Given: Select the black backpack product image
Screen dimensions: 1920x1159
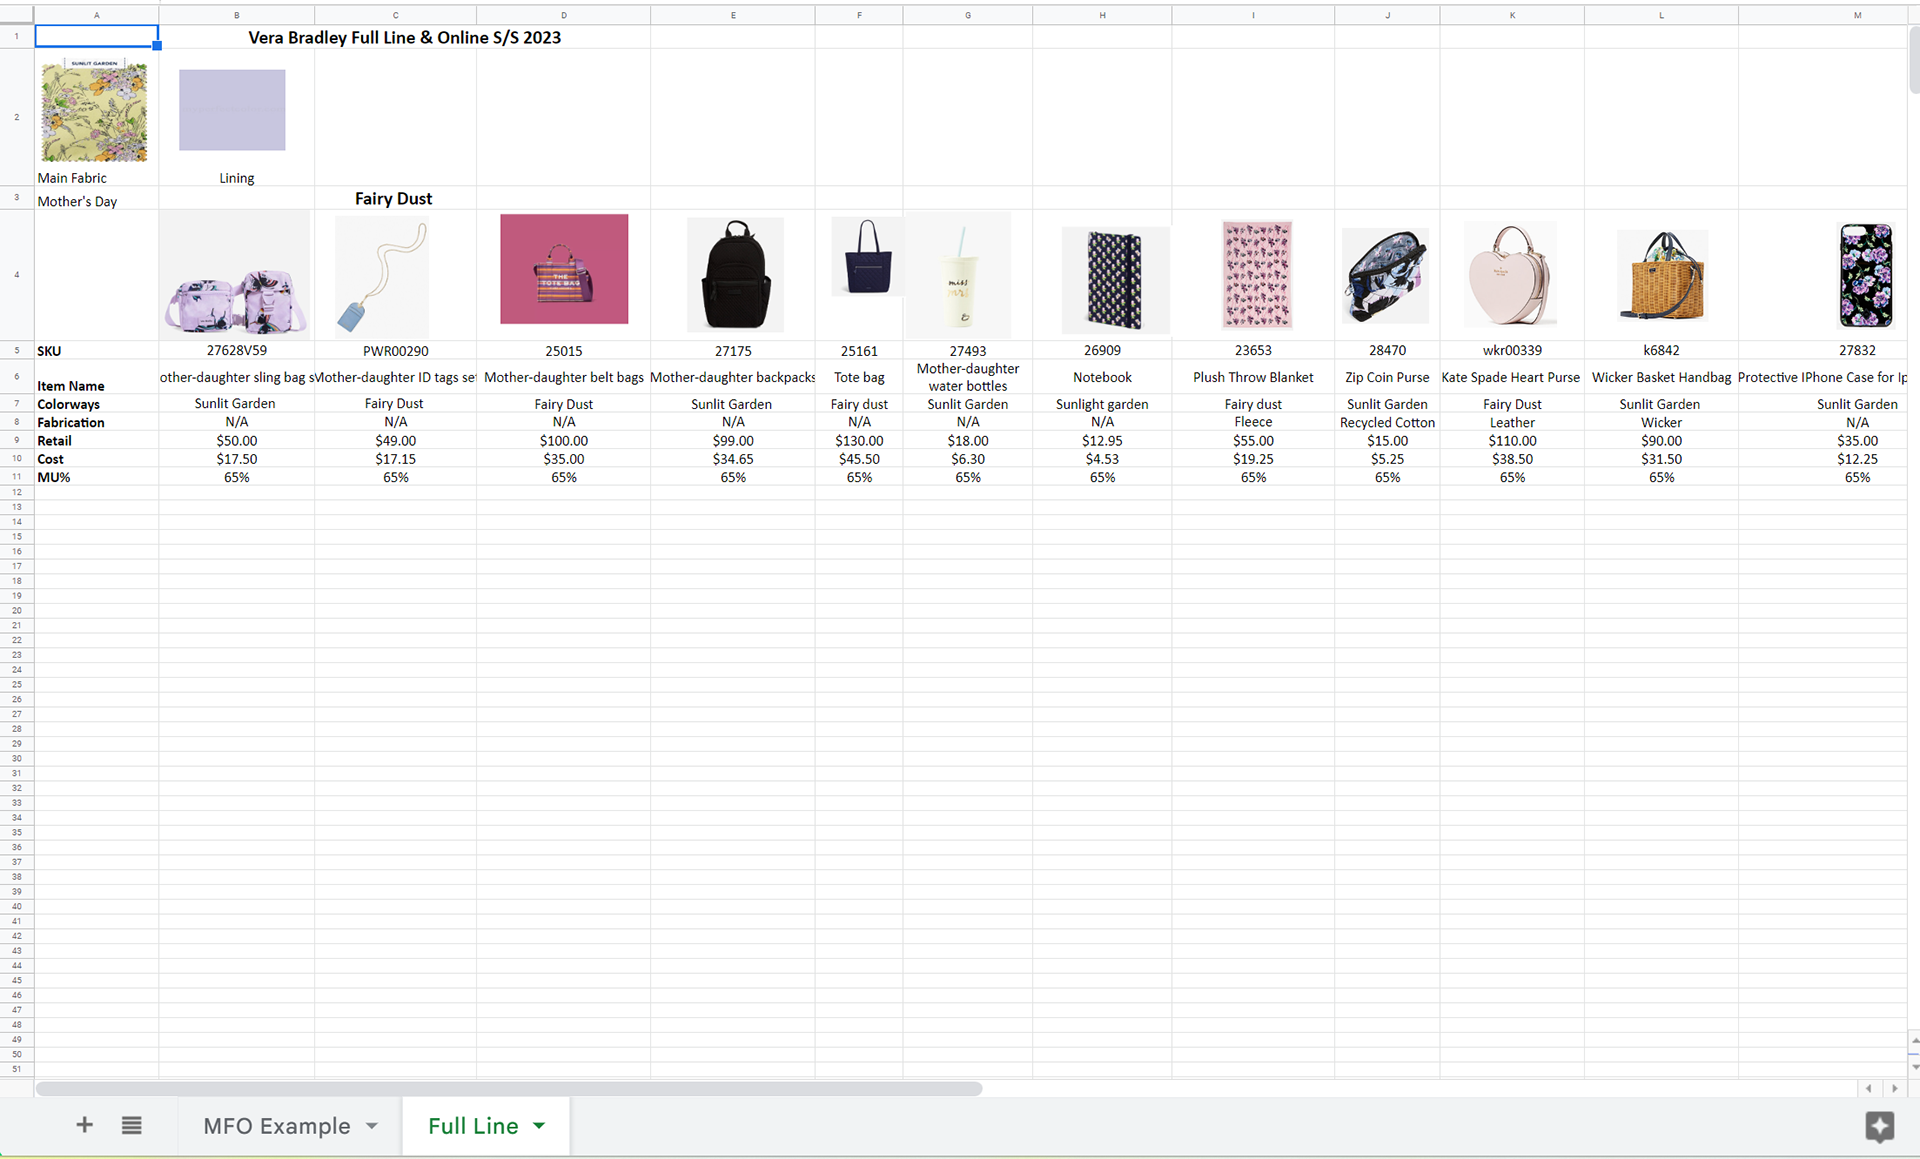Looking at the screenshot, I should (735, 275).
